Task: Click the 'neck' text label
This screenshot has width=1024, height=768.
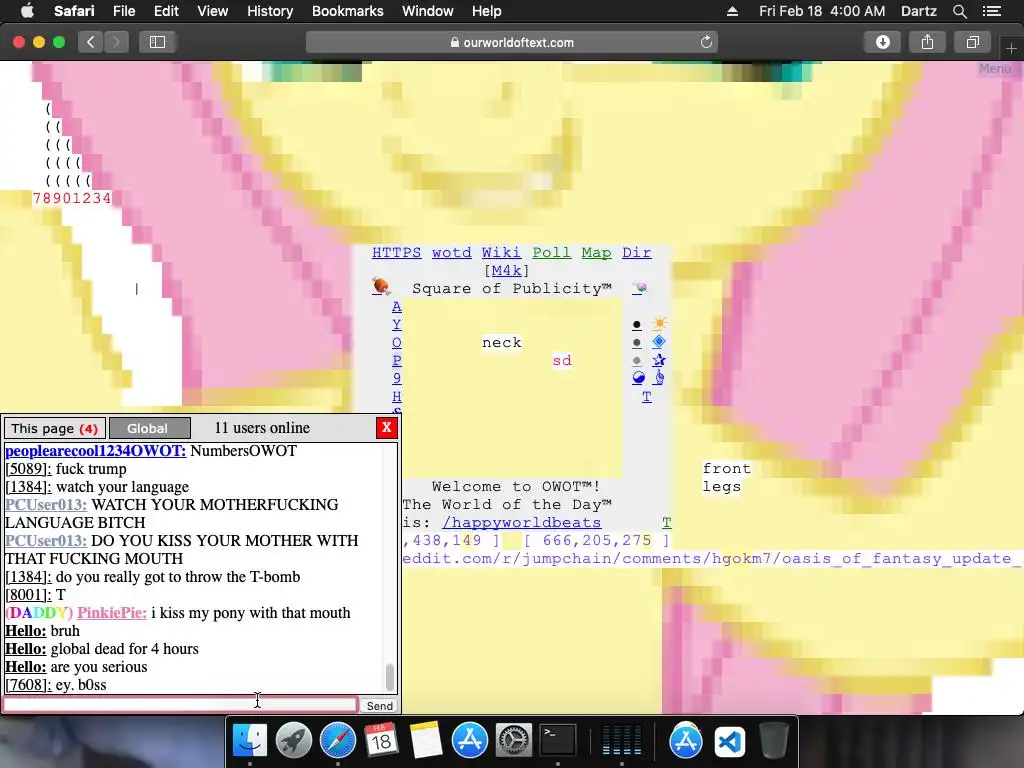Action: (502, 343)
